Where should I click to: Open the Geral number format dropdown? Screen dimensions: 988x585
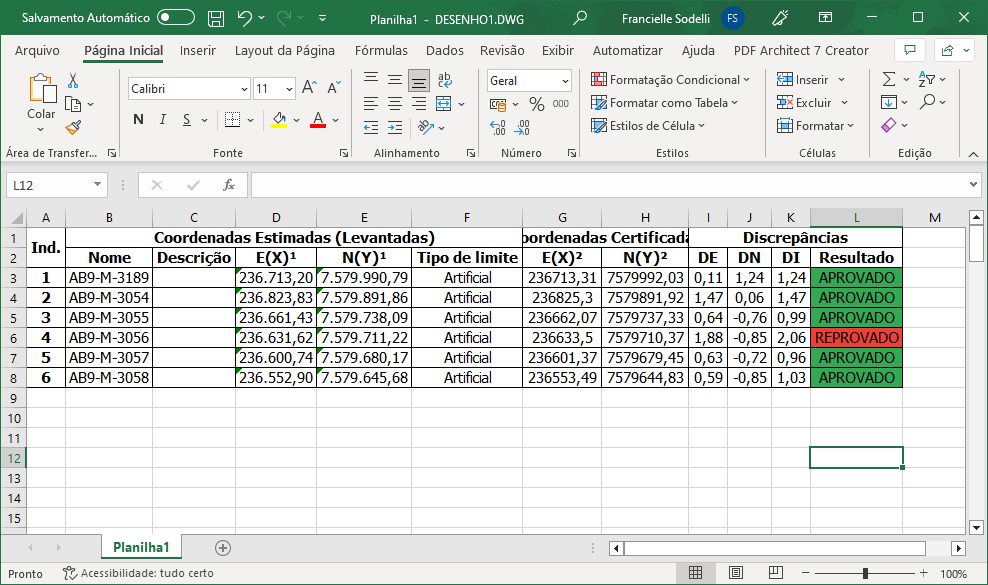(565, 81)
